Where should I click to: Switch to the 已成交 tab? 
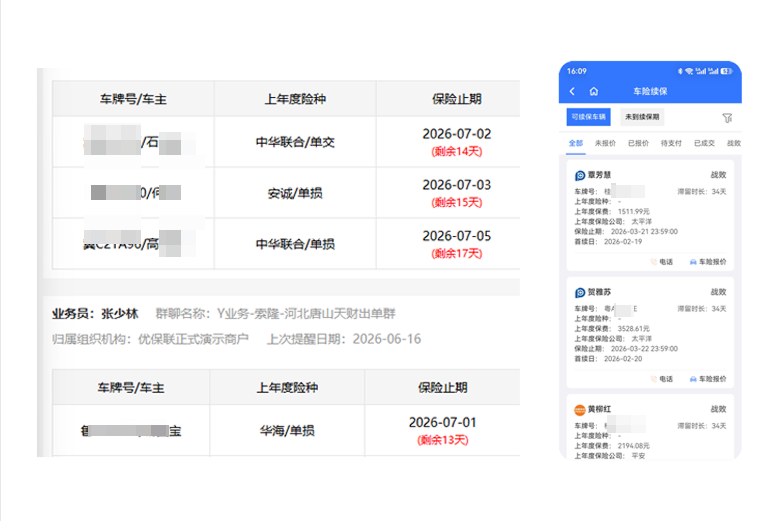pos(704,143)
